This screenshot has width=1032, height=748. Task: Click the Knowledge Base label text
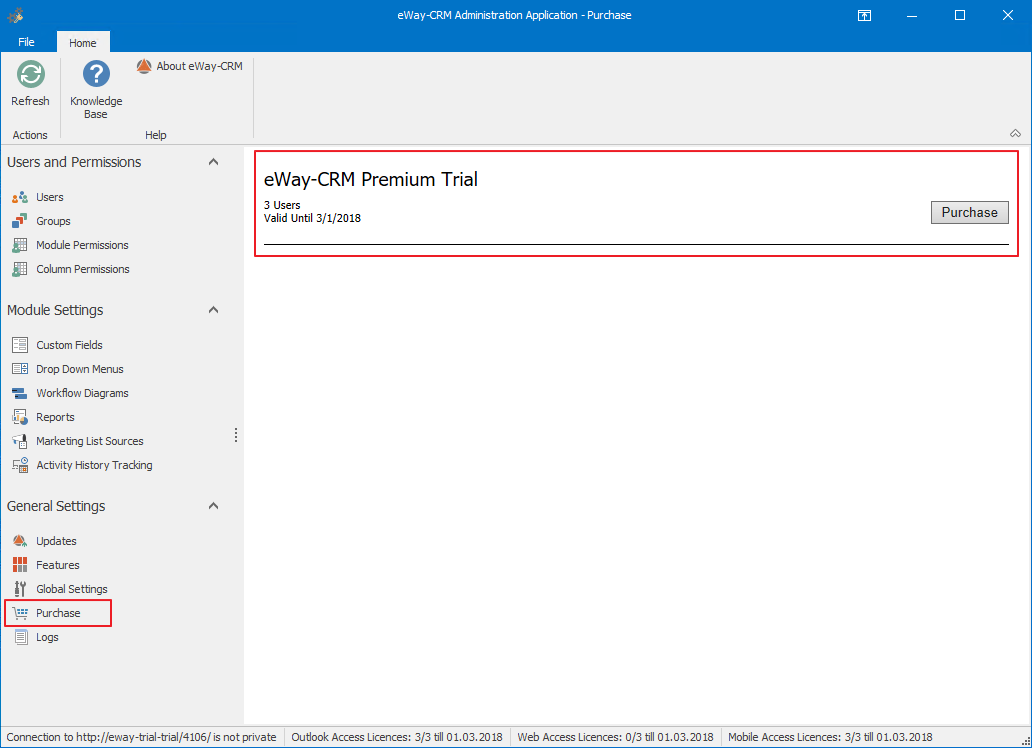click(x=96, y=107)
